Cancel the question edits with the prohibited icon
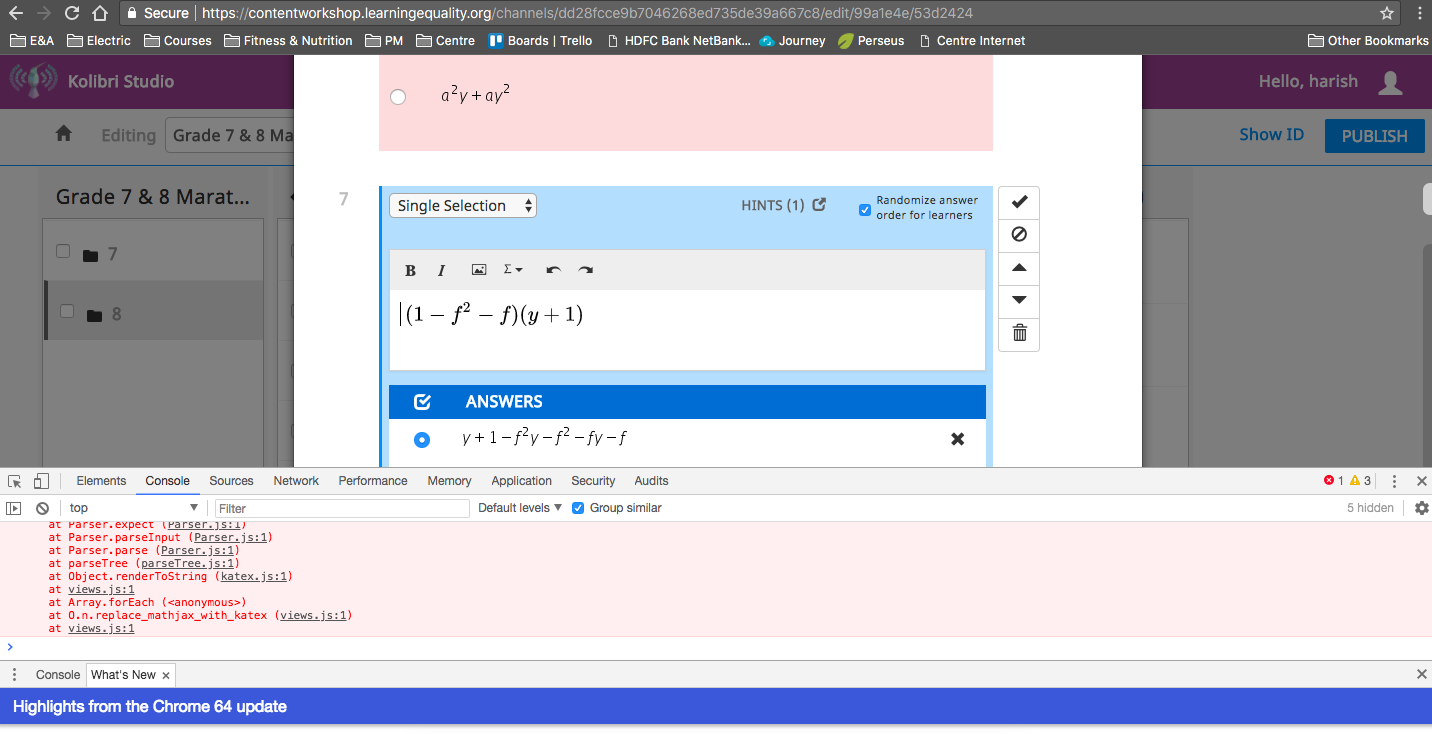 click(x=1019, y=234)
